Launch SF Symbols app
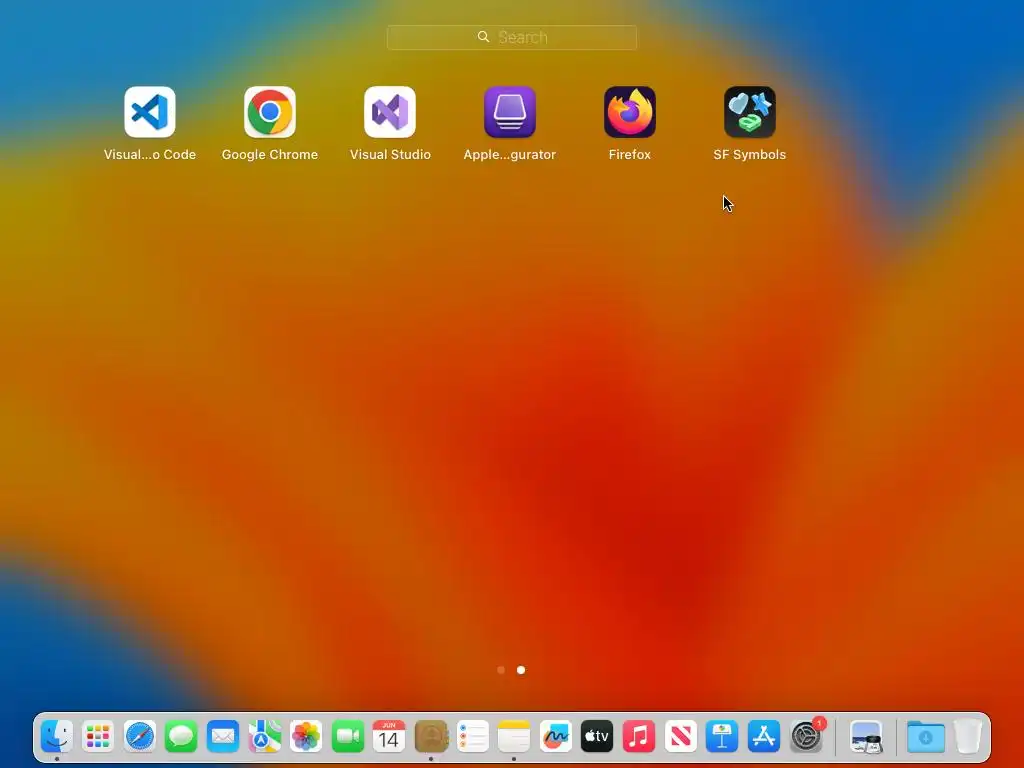 pos(750,112)
